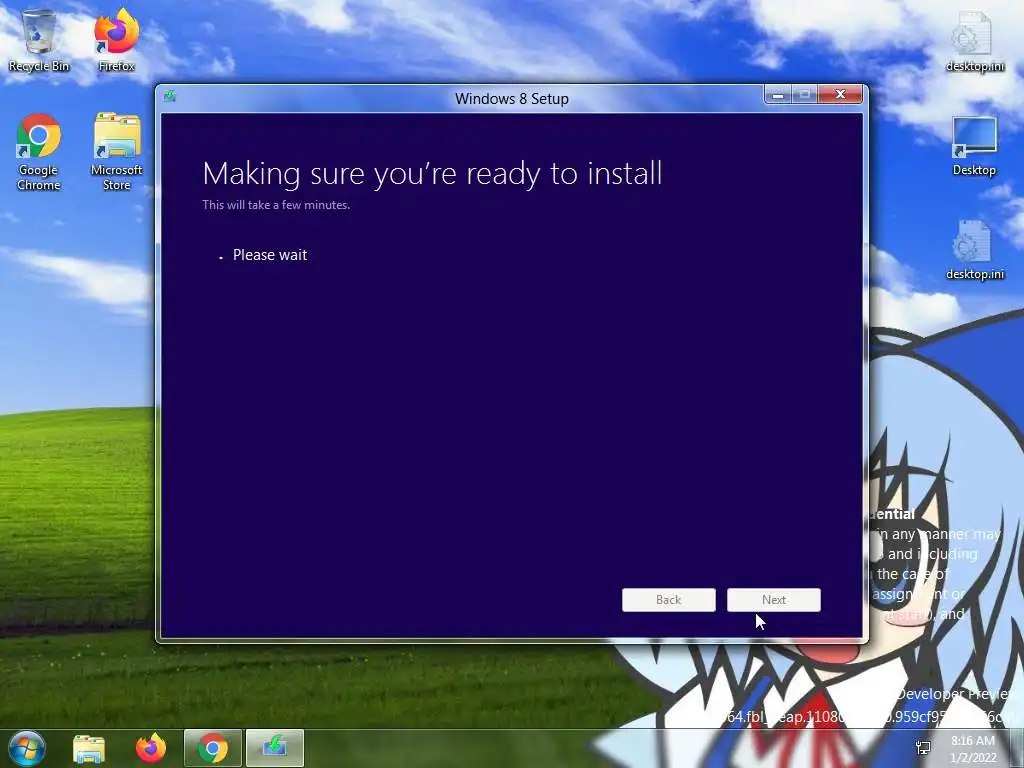The width and height of the screenshot is (1024, 768).
Task: Minimize the Windows 8 Setup window
Action: pyautogui.click(x=778, y=95)
